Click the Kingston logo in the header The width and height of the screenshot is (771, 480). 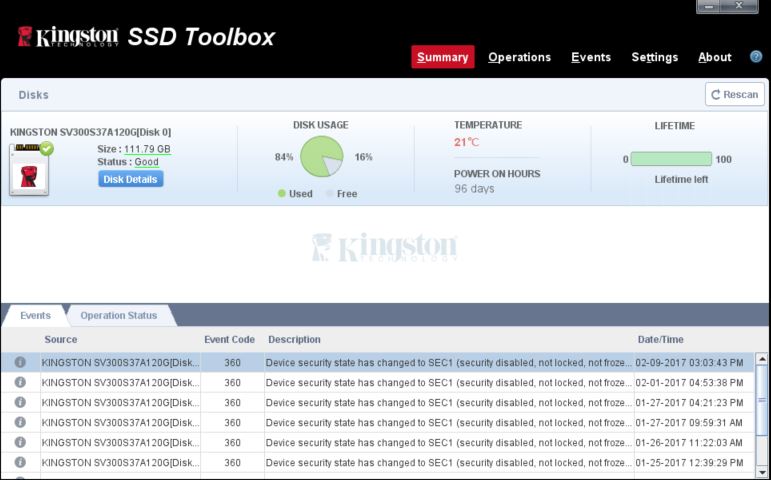pos(68,37)
